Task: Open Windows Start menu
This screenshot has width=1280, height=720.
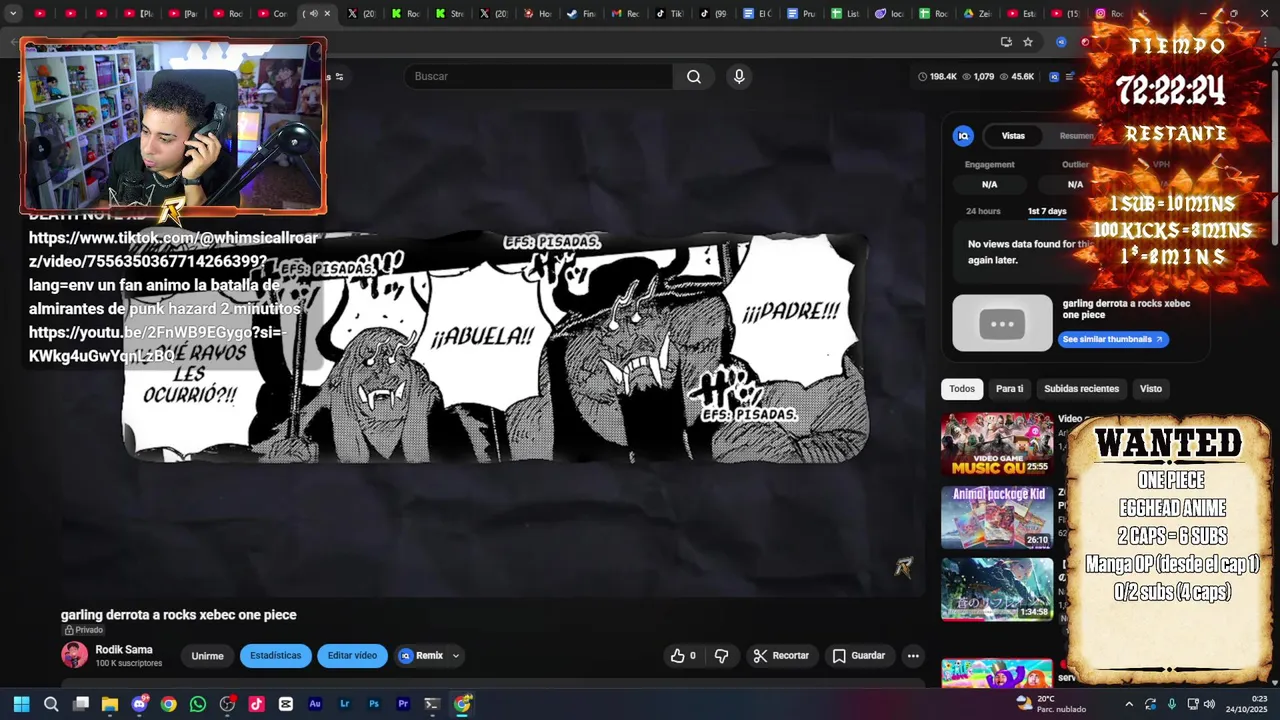Action: click(21, 704)
